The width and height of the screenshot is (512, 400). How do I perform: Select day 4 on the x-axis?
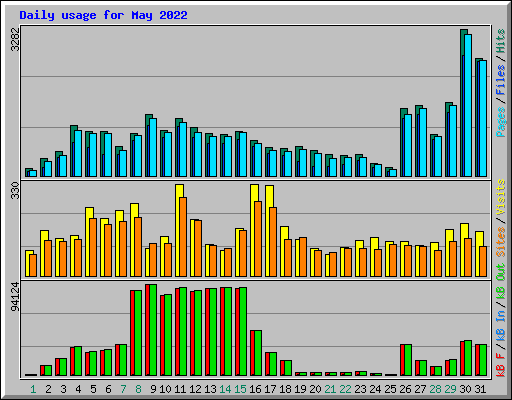tap(78, 389)
